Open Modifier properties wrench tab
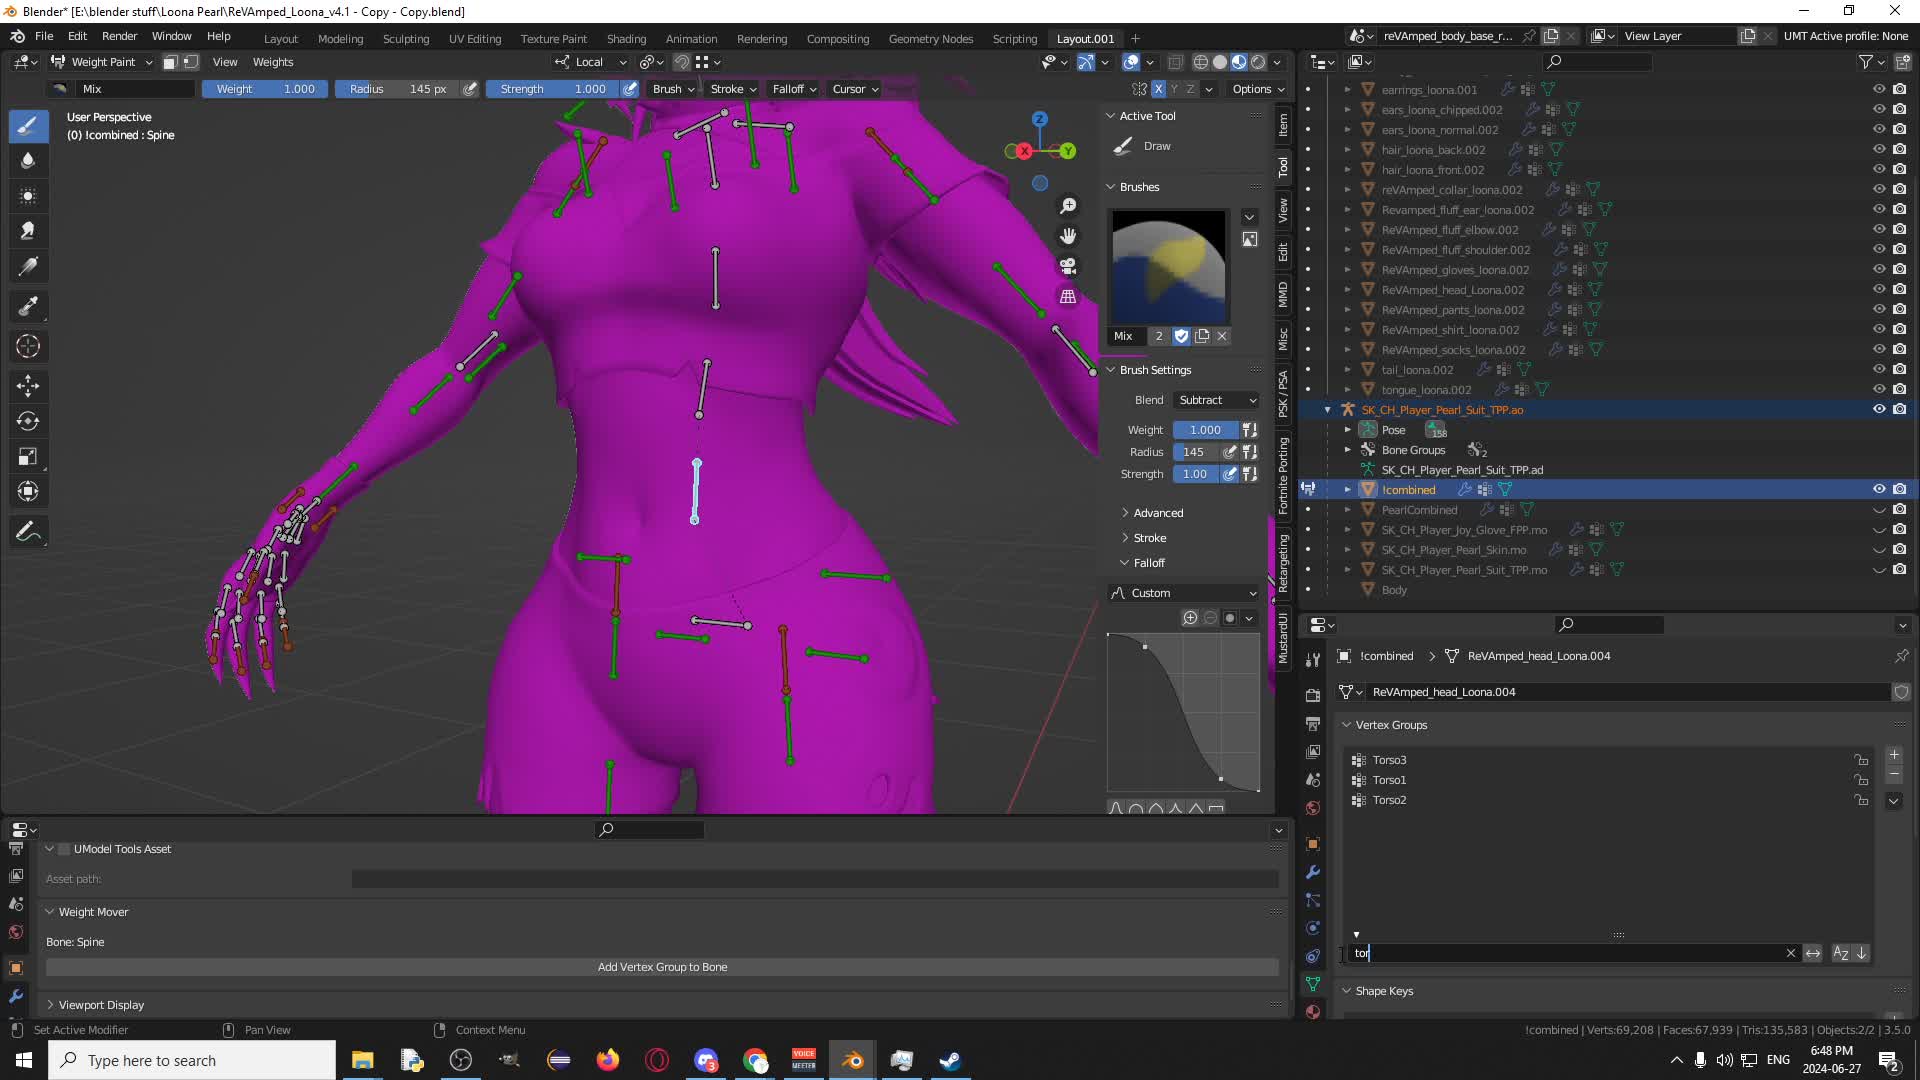Screen dimensions: 1920x1080 1313,872
